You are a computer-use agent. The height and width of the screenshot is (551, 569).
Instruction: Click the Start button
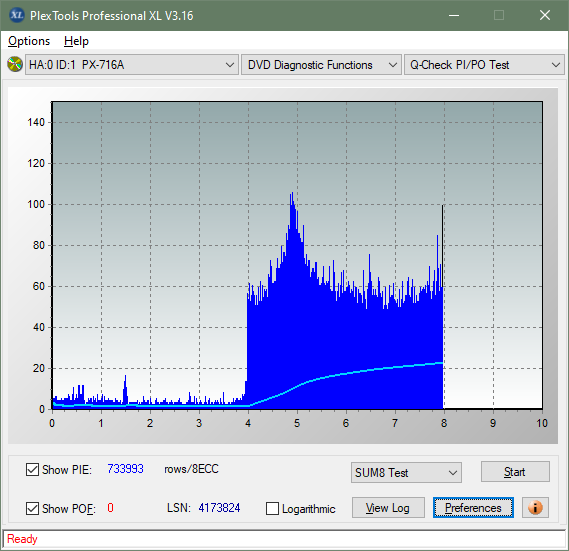click(x=515, y=472)
